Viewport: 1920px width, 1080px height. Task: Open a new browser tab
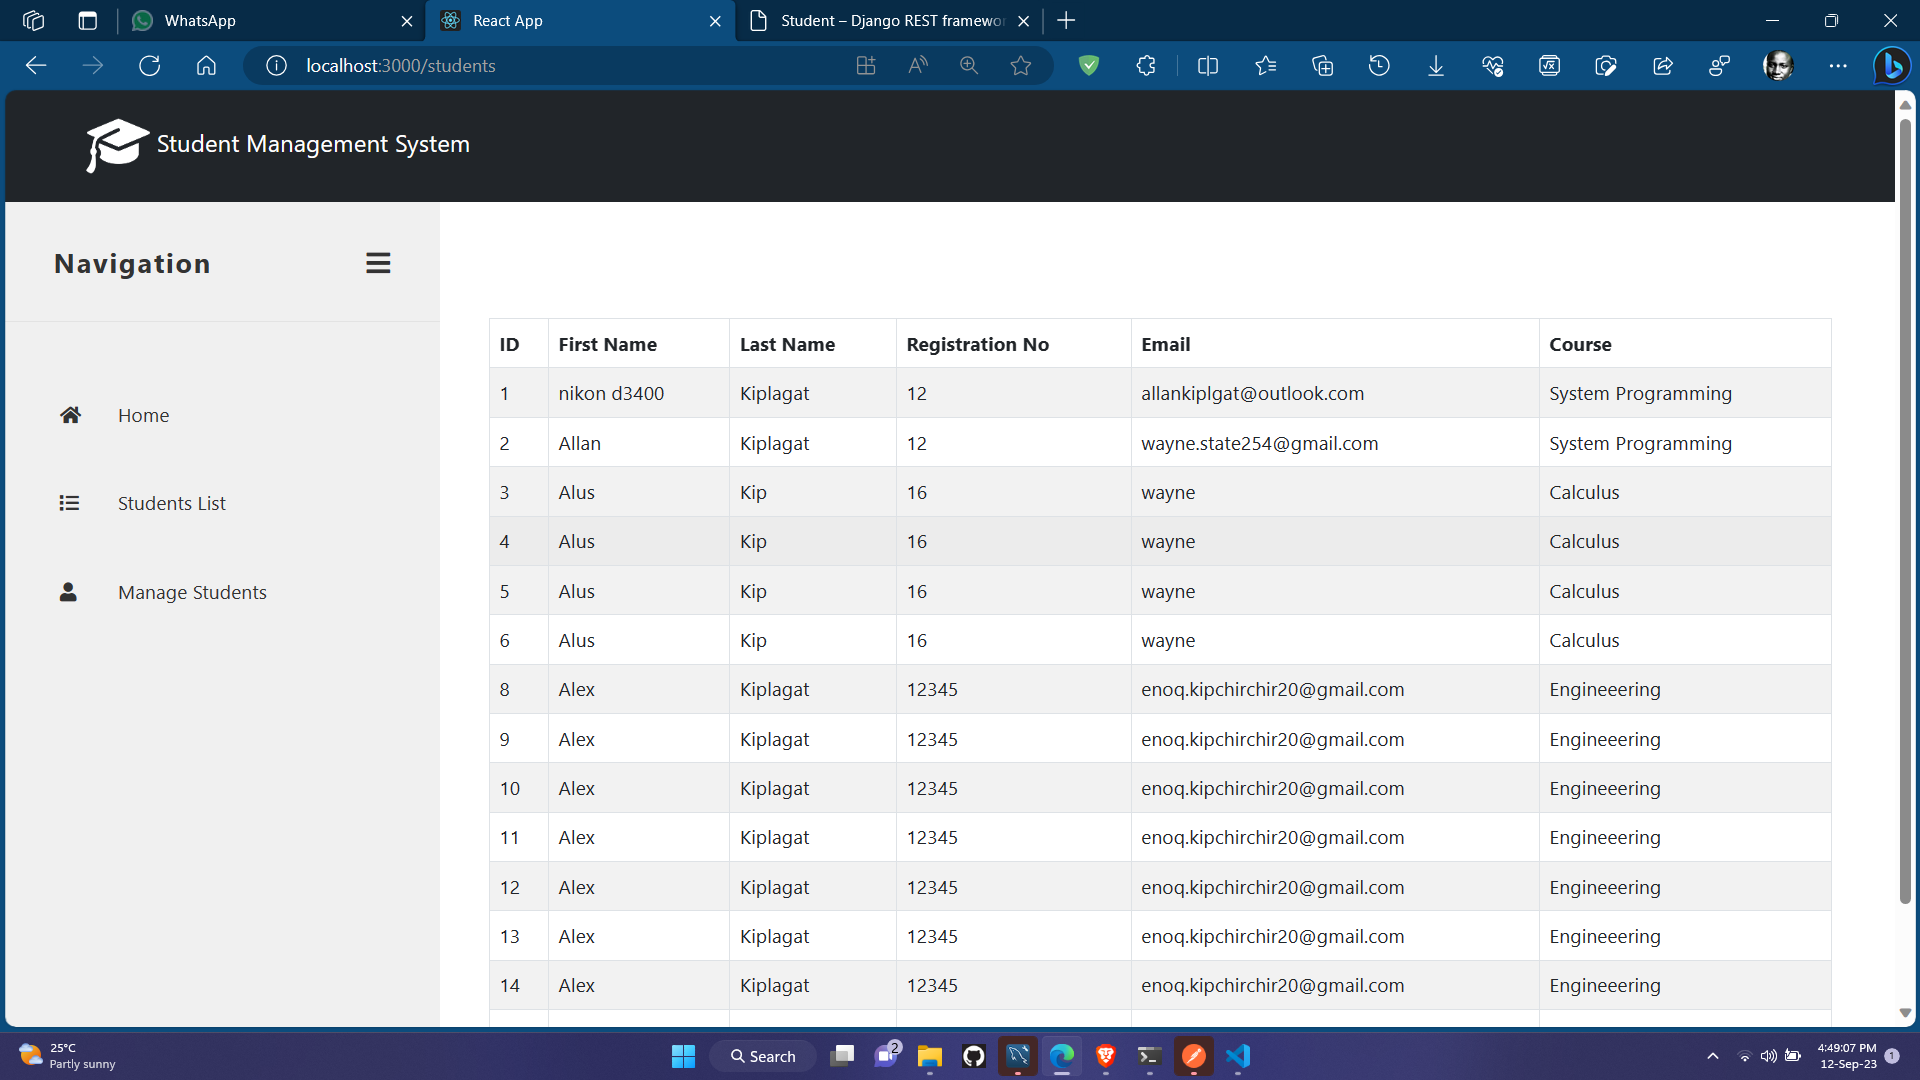1066,20
